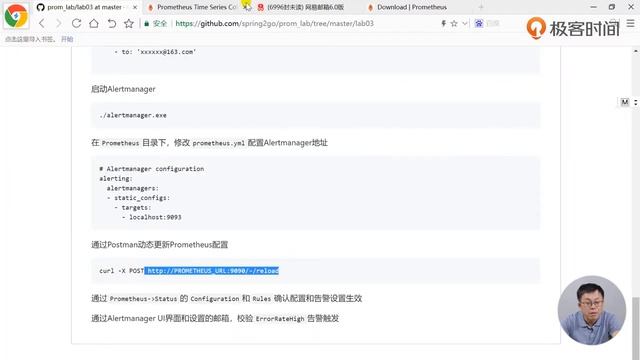This screenshot has height=360, width=640.
Task: Click the 'Prometheus->Status' inline code
Action: pyautogui.click(x=143, y=299)
